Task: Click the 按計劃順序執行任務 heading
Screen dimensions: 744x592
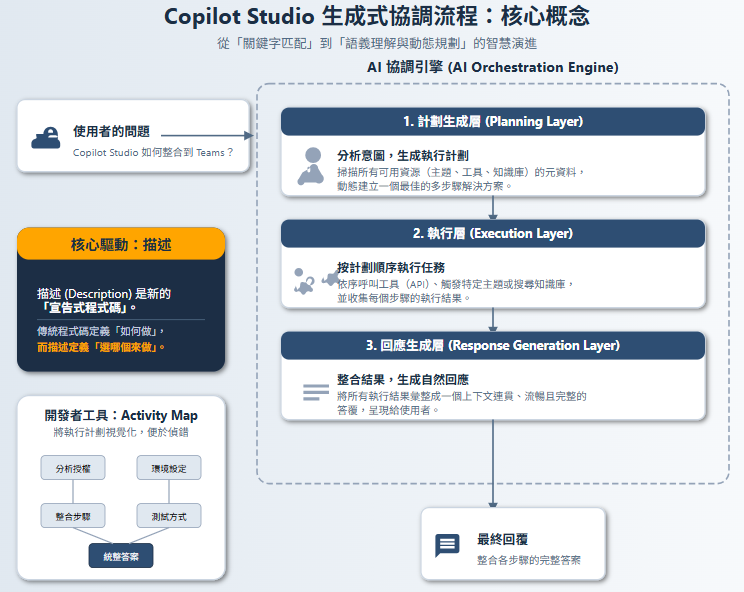Action: [x=391, y=268]
